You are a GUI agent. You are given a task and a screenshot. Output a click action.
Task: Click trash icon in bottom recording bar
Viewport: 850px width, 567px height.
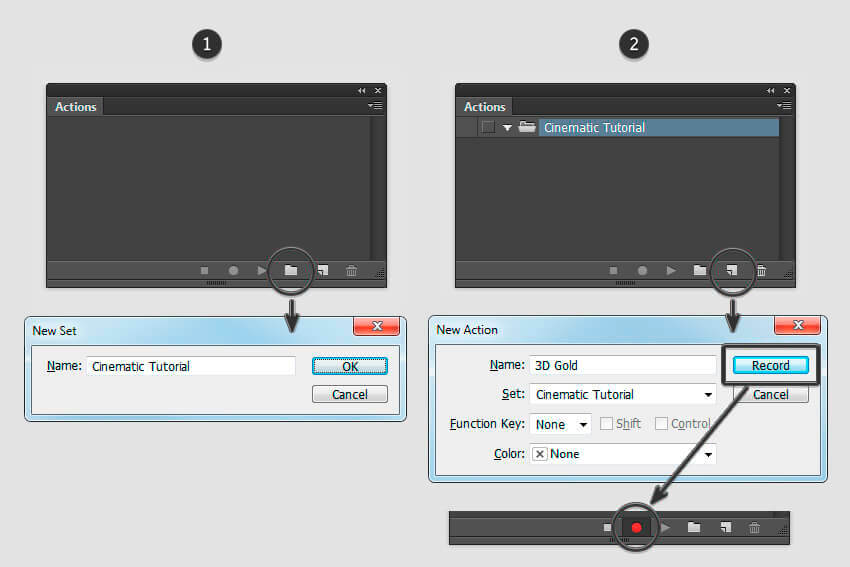click(754, 527)
